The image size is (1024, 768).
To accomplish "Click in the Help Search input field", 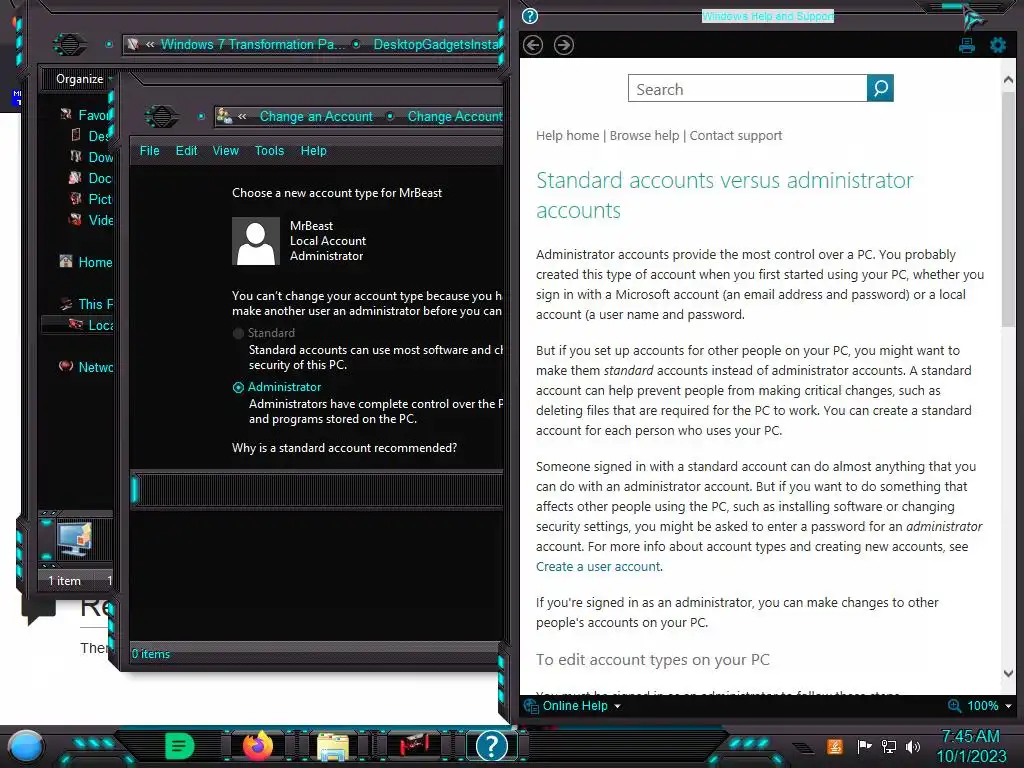I will (748, 88).
